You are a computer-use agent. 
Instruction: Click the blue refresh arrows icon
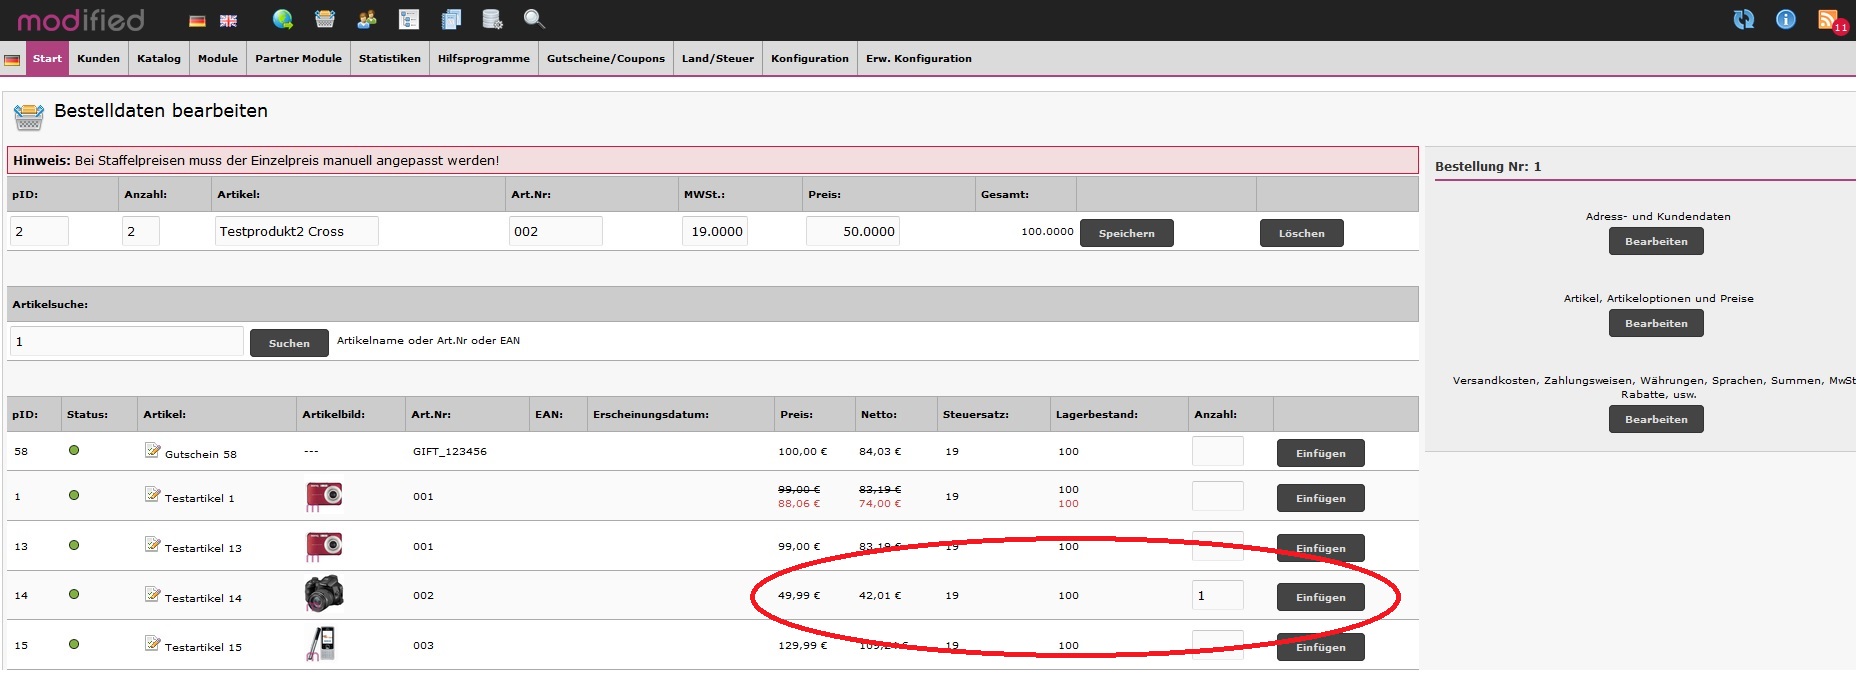point(1744,20)
